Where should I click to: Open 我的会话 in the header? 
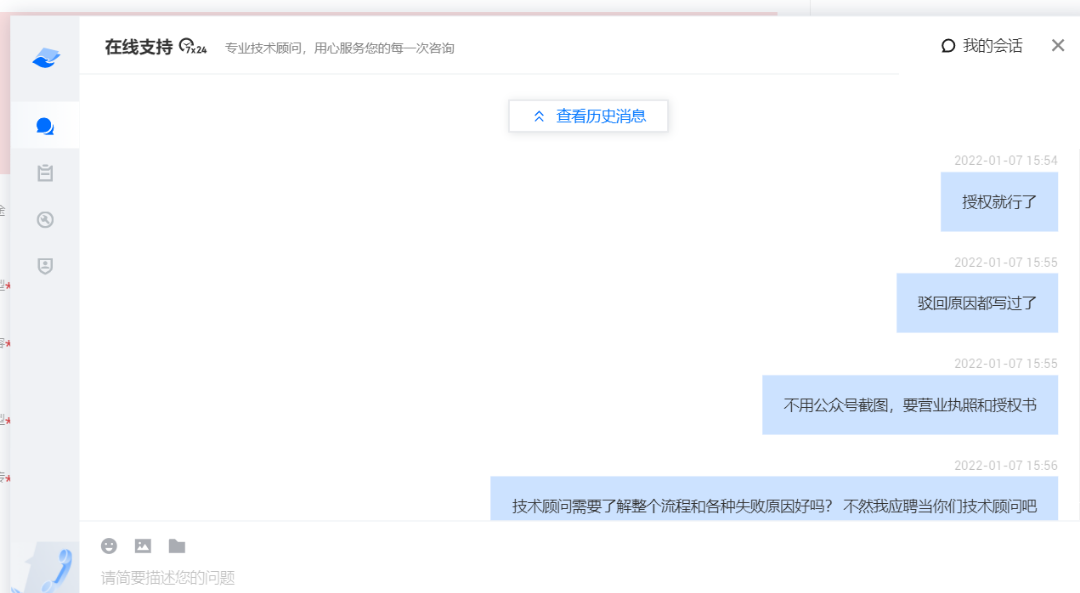[x=981, y=46]
